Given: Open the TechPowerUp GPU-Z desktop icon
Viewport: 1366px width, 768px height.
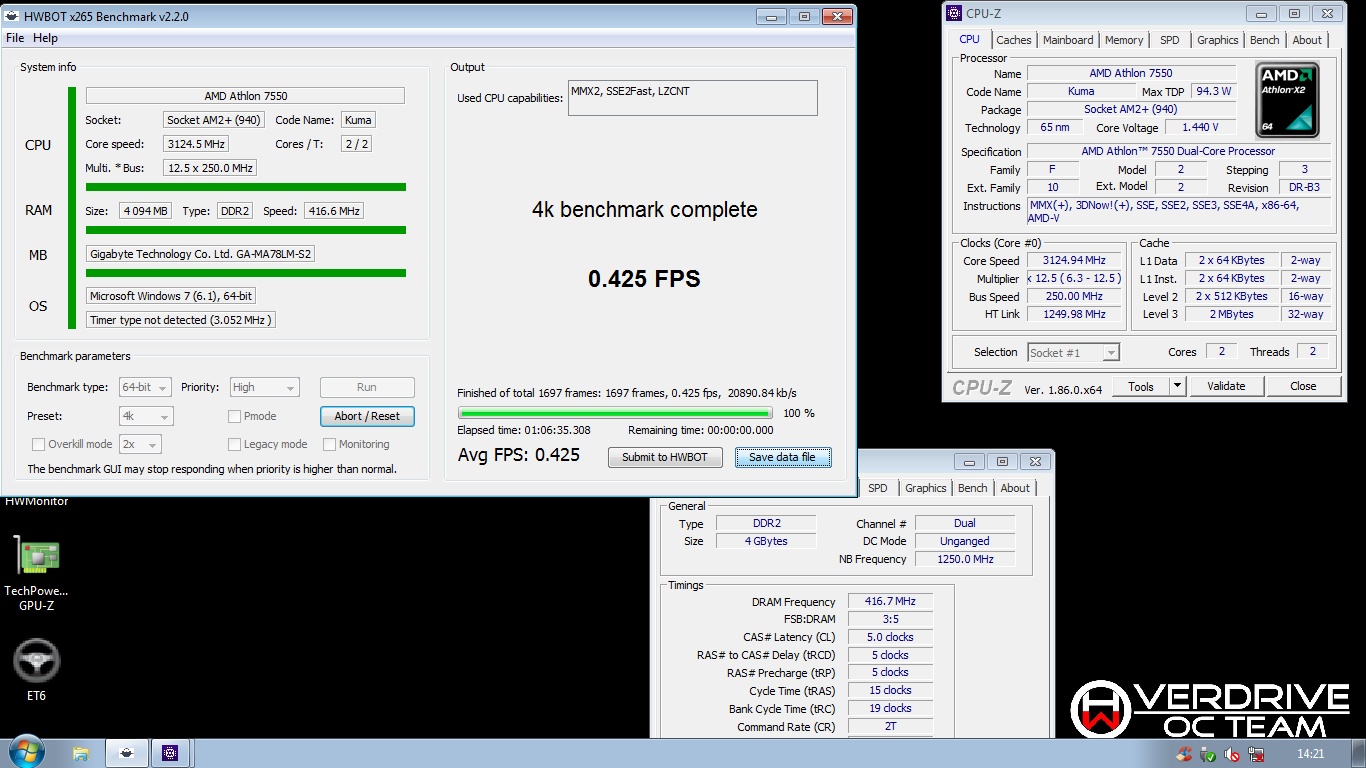Looking at the screenshot, I should point(36,557).
